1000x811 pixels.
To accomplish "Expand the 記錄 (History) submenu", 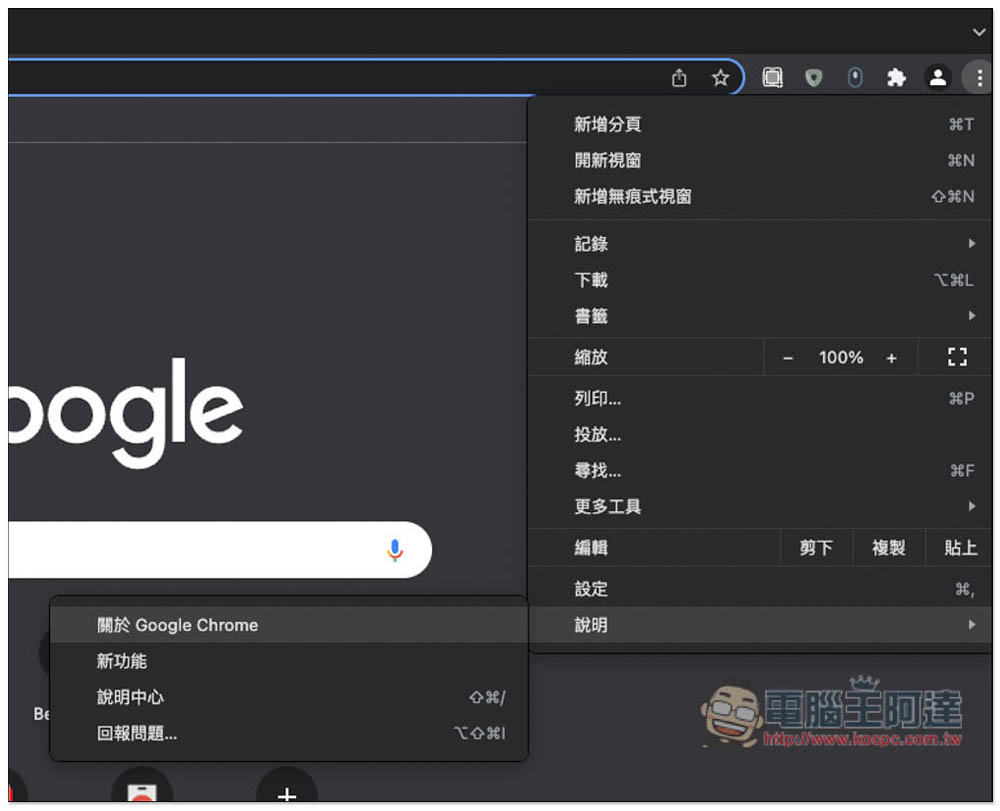I will [x=761, y=244].
